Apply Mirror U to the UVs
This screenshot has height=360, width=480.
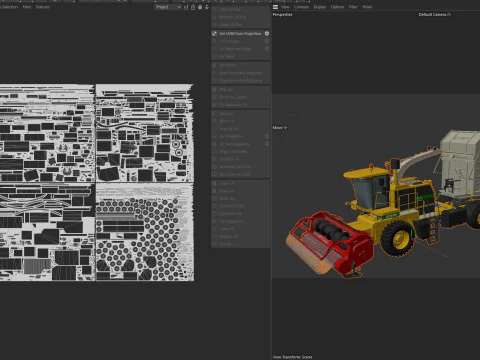point(240,114)
